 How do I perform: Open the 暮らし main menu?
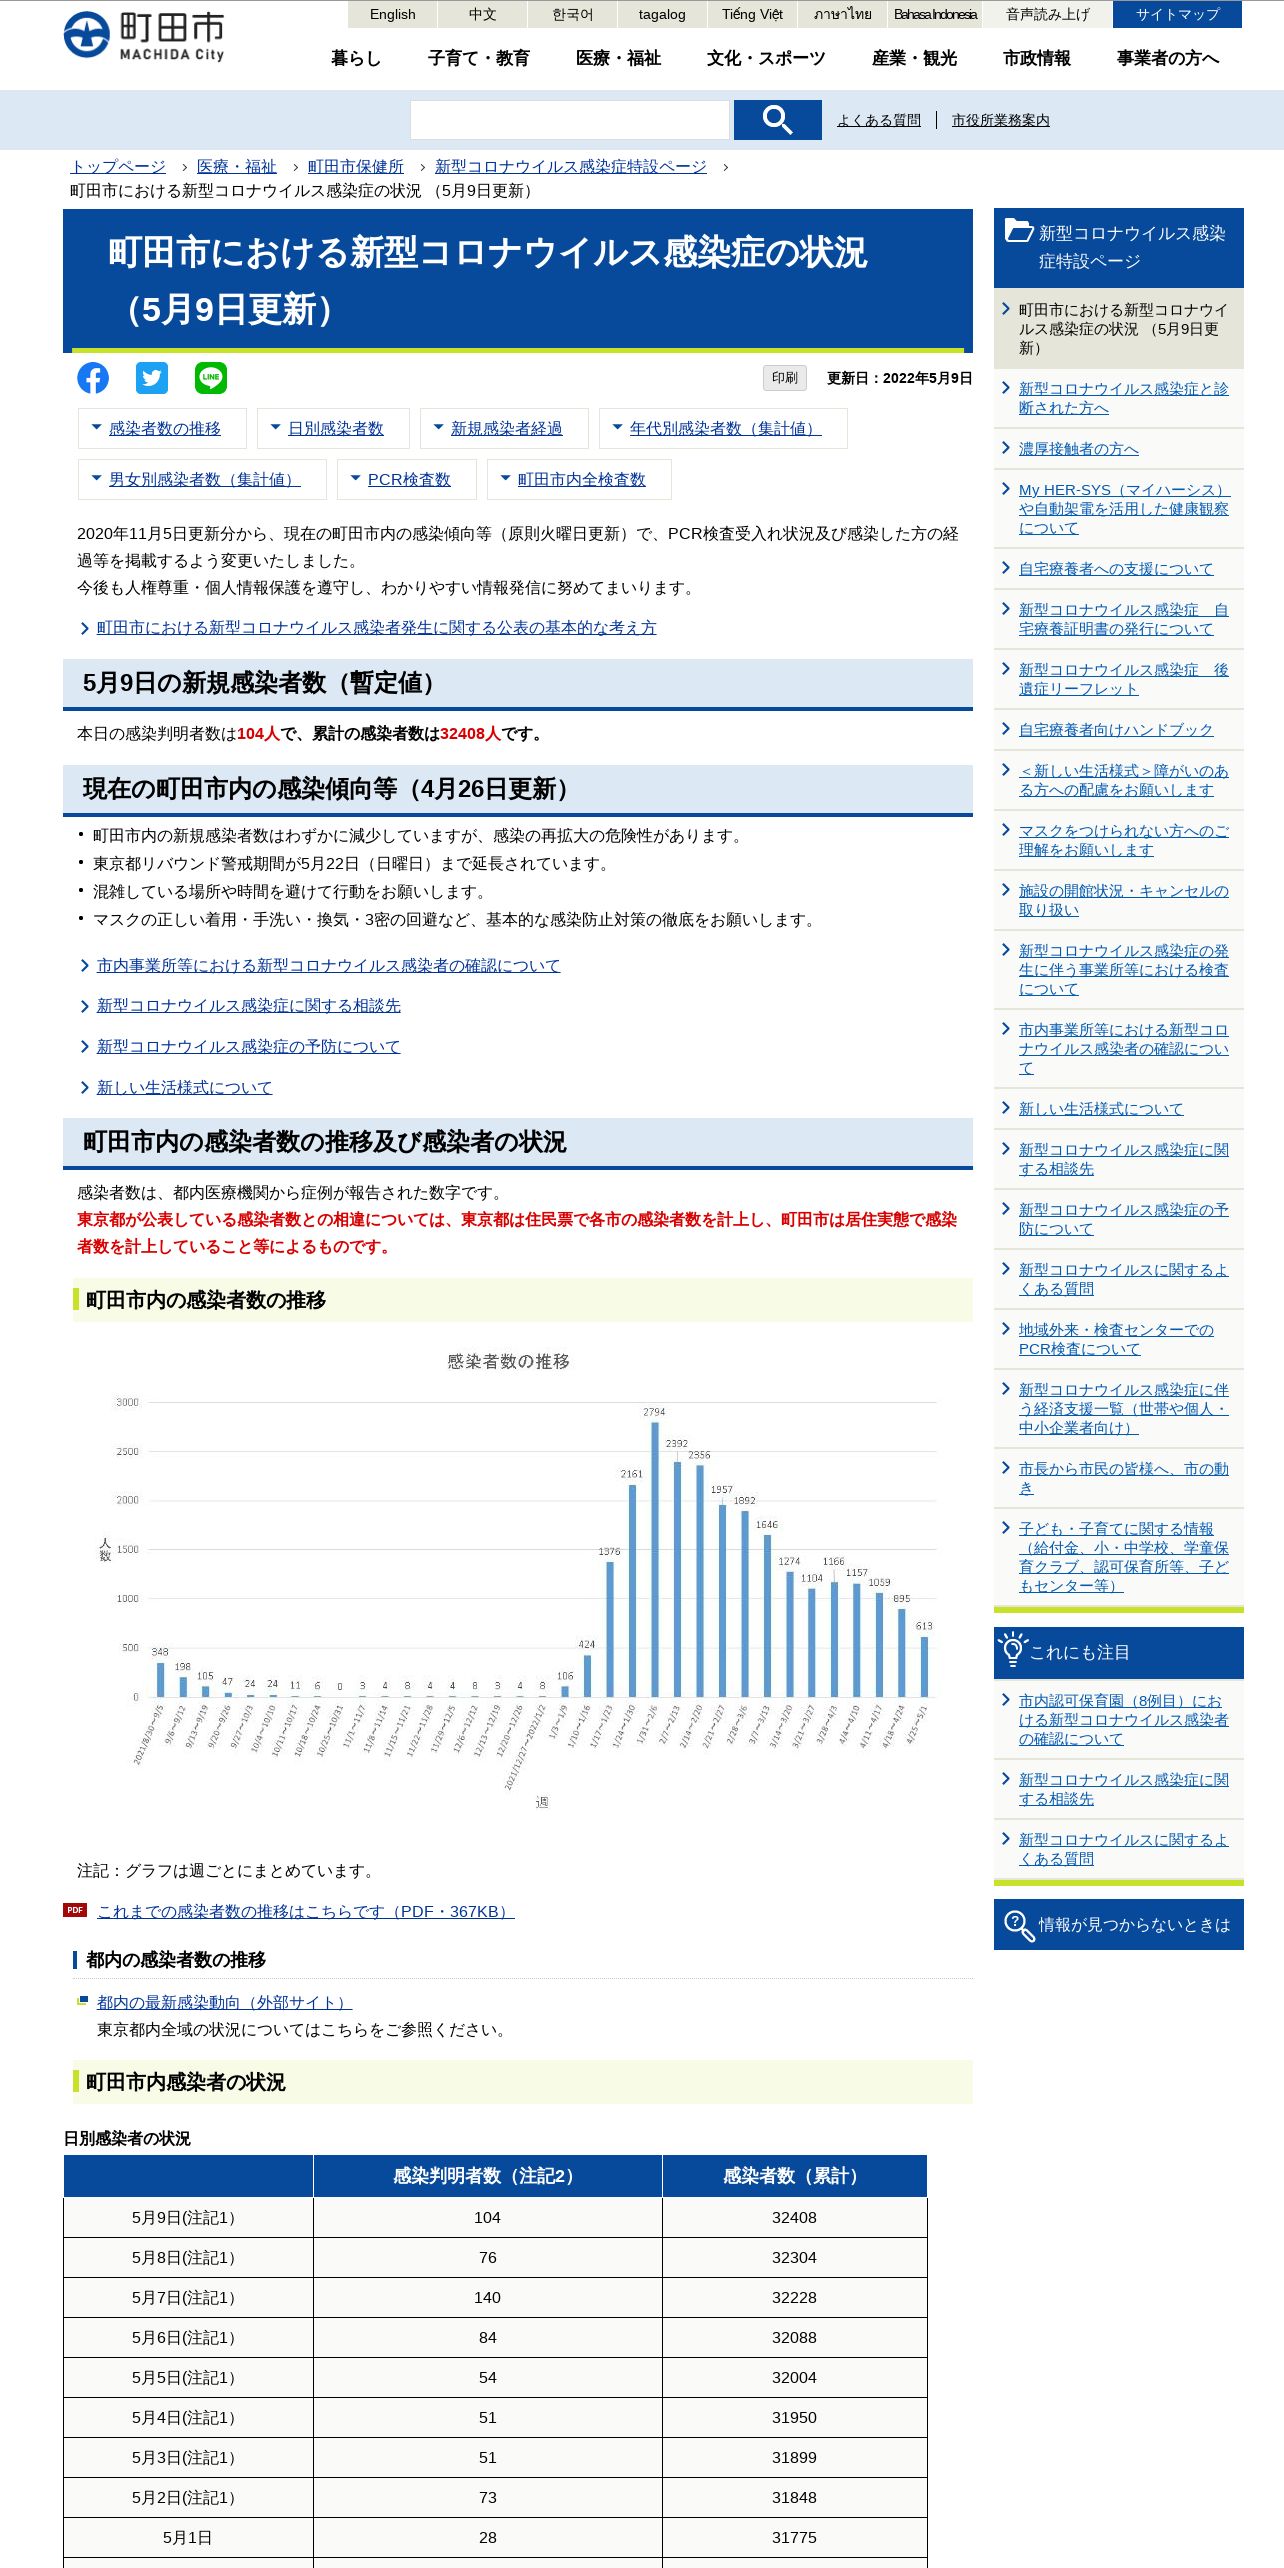tap(356, 58)
